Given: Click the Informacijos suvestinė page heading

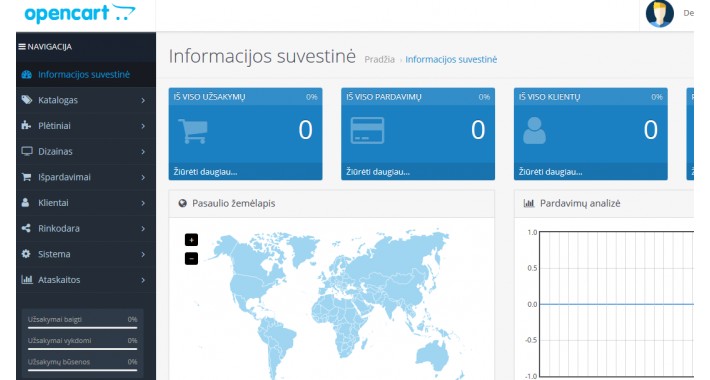Looking at the screenshot, I should tap(262, 56).
